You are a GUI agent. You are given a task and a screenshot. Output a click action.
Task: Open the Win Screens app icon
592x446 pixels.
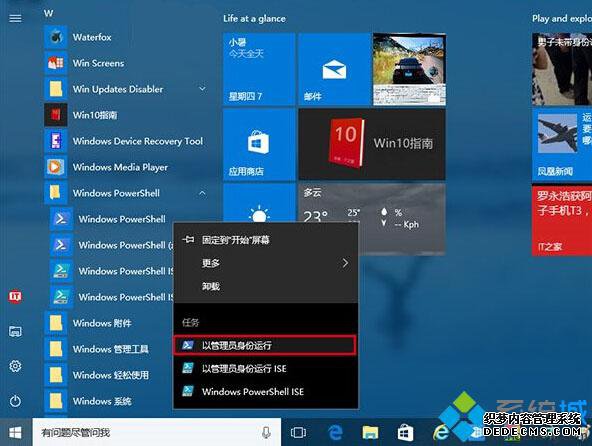click(56, 63)
